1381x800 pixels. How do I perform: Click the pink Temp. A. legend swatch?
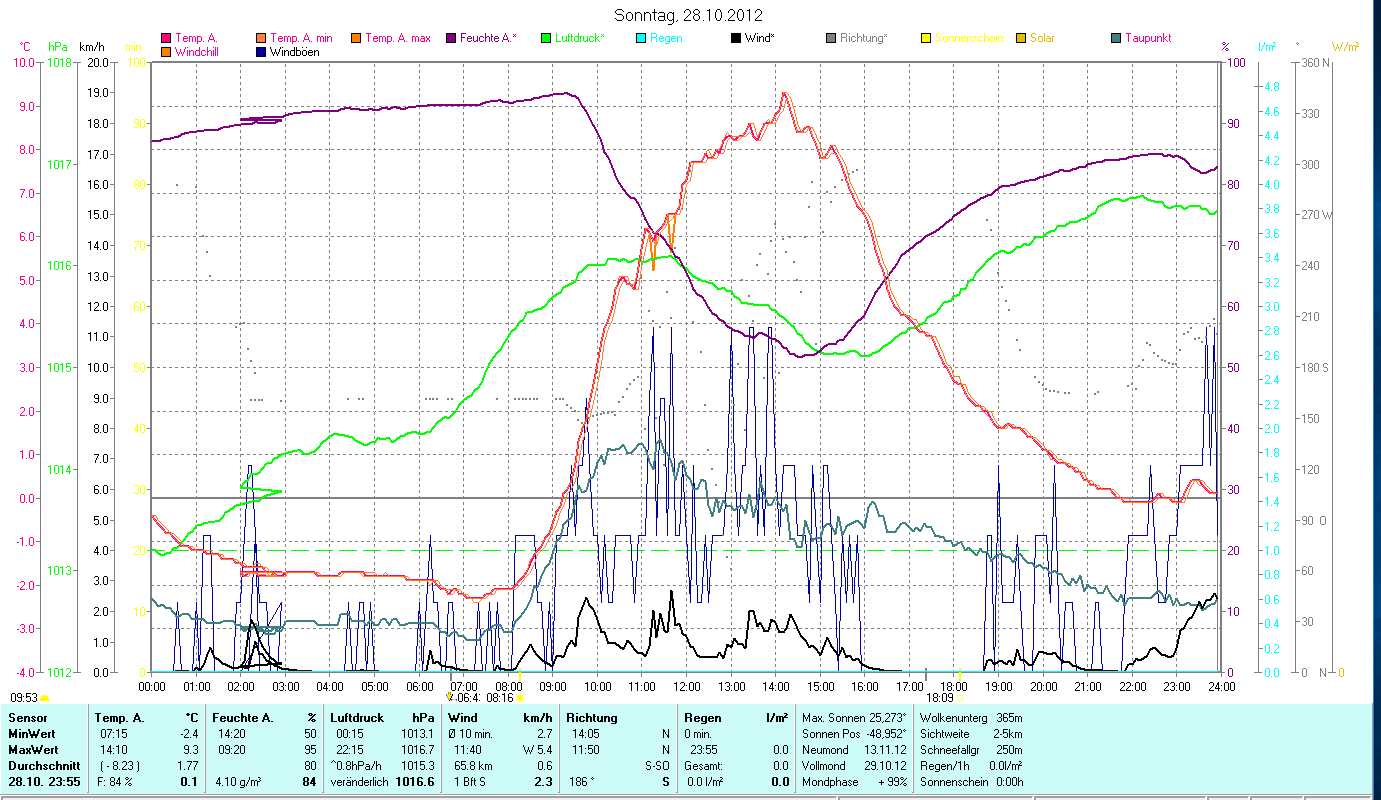[166, 39]
